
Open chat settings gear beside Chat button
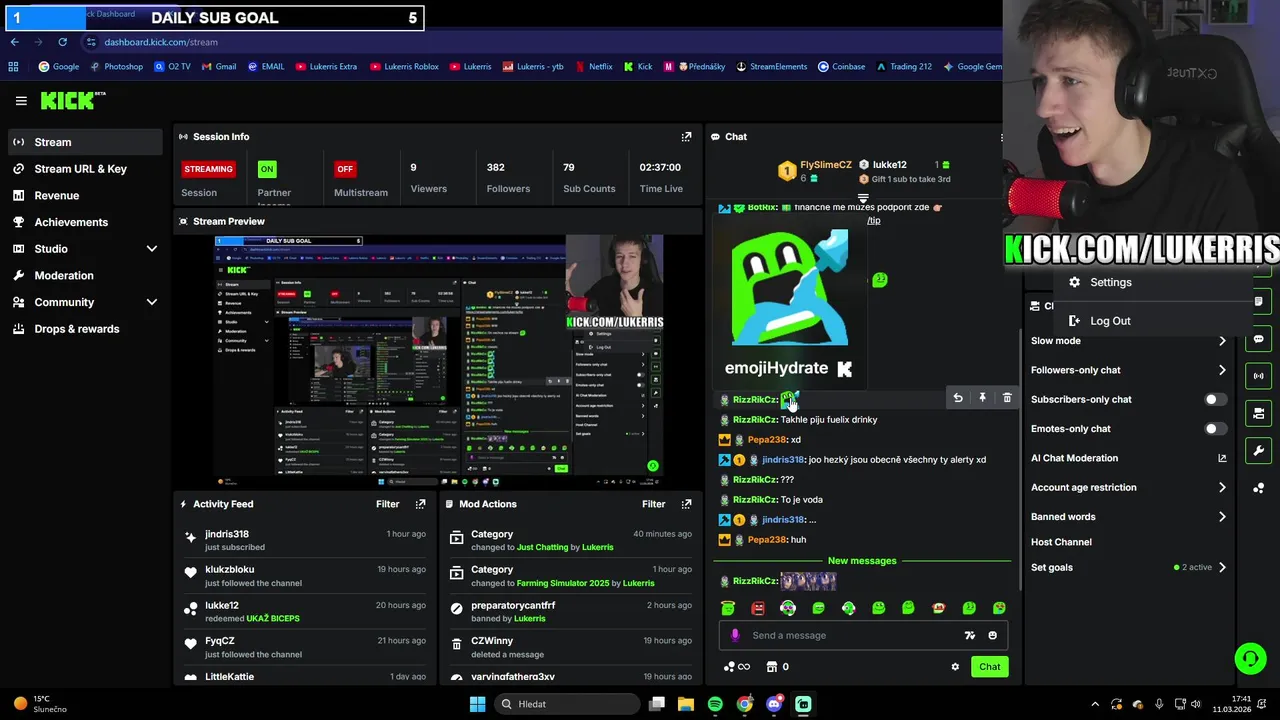[955, 667]
